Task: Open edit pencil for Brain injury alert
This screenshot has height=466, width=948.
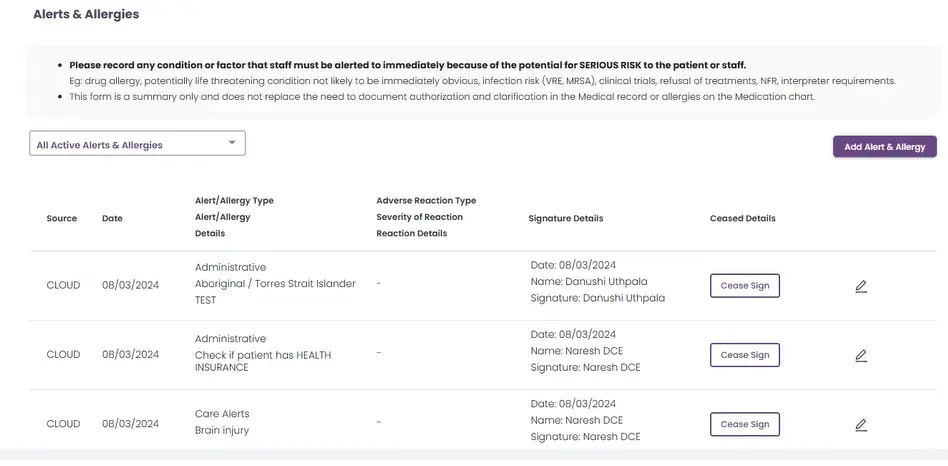Action: [x=860, y=424]
